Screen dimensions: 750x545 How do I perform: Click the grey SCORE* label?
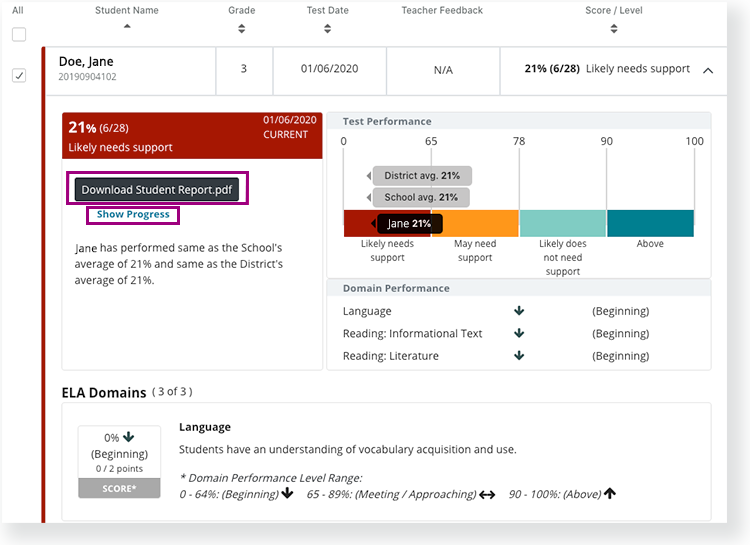click(119, 489)
